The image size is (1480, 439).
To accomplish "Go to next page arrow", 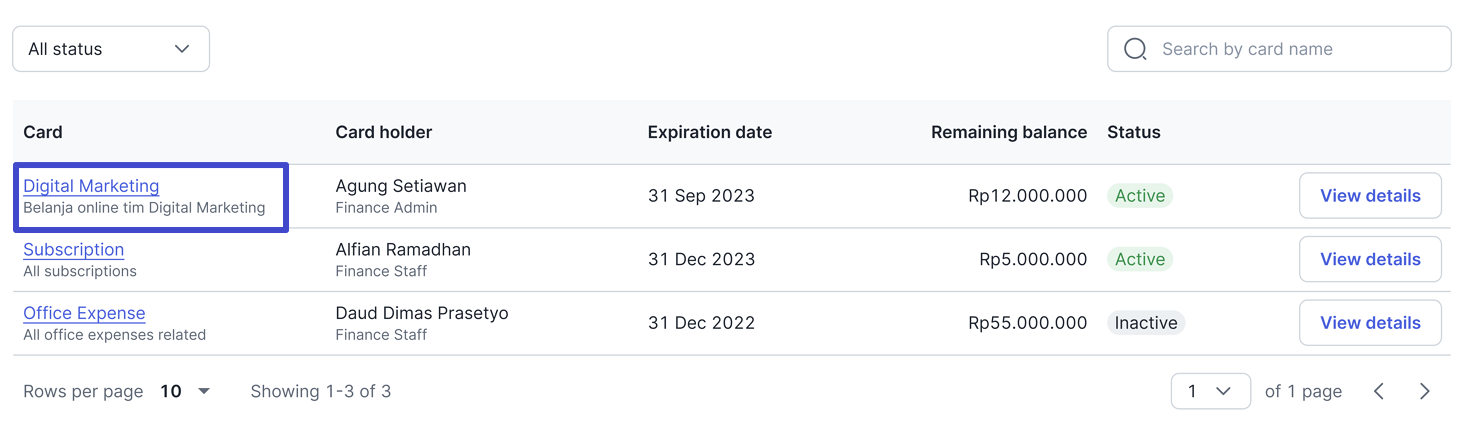I will point(1425,391).
